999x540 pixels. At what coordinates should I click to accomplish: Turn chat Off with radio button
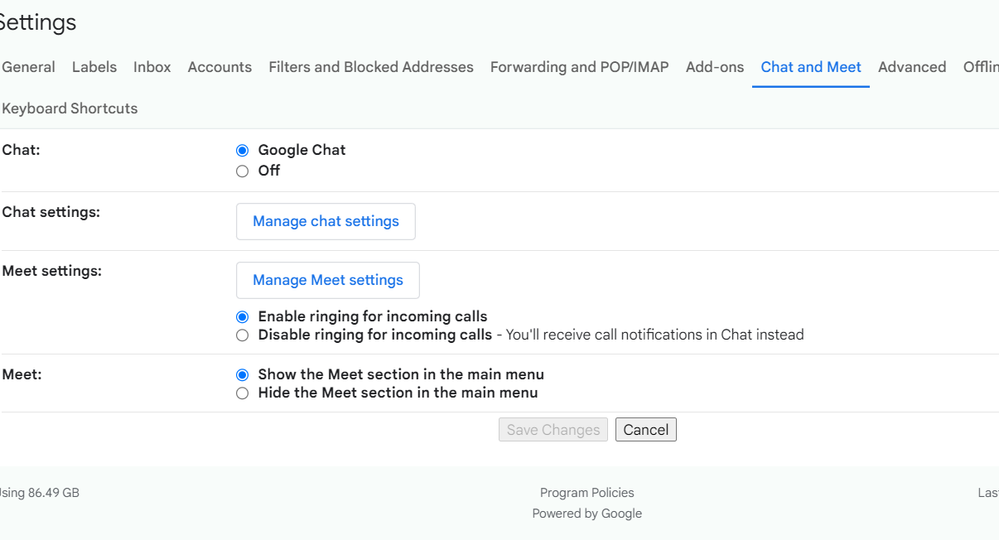pyautogui.click(x=242, y=171)
